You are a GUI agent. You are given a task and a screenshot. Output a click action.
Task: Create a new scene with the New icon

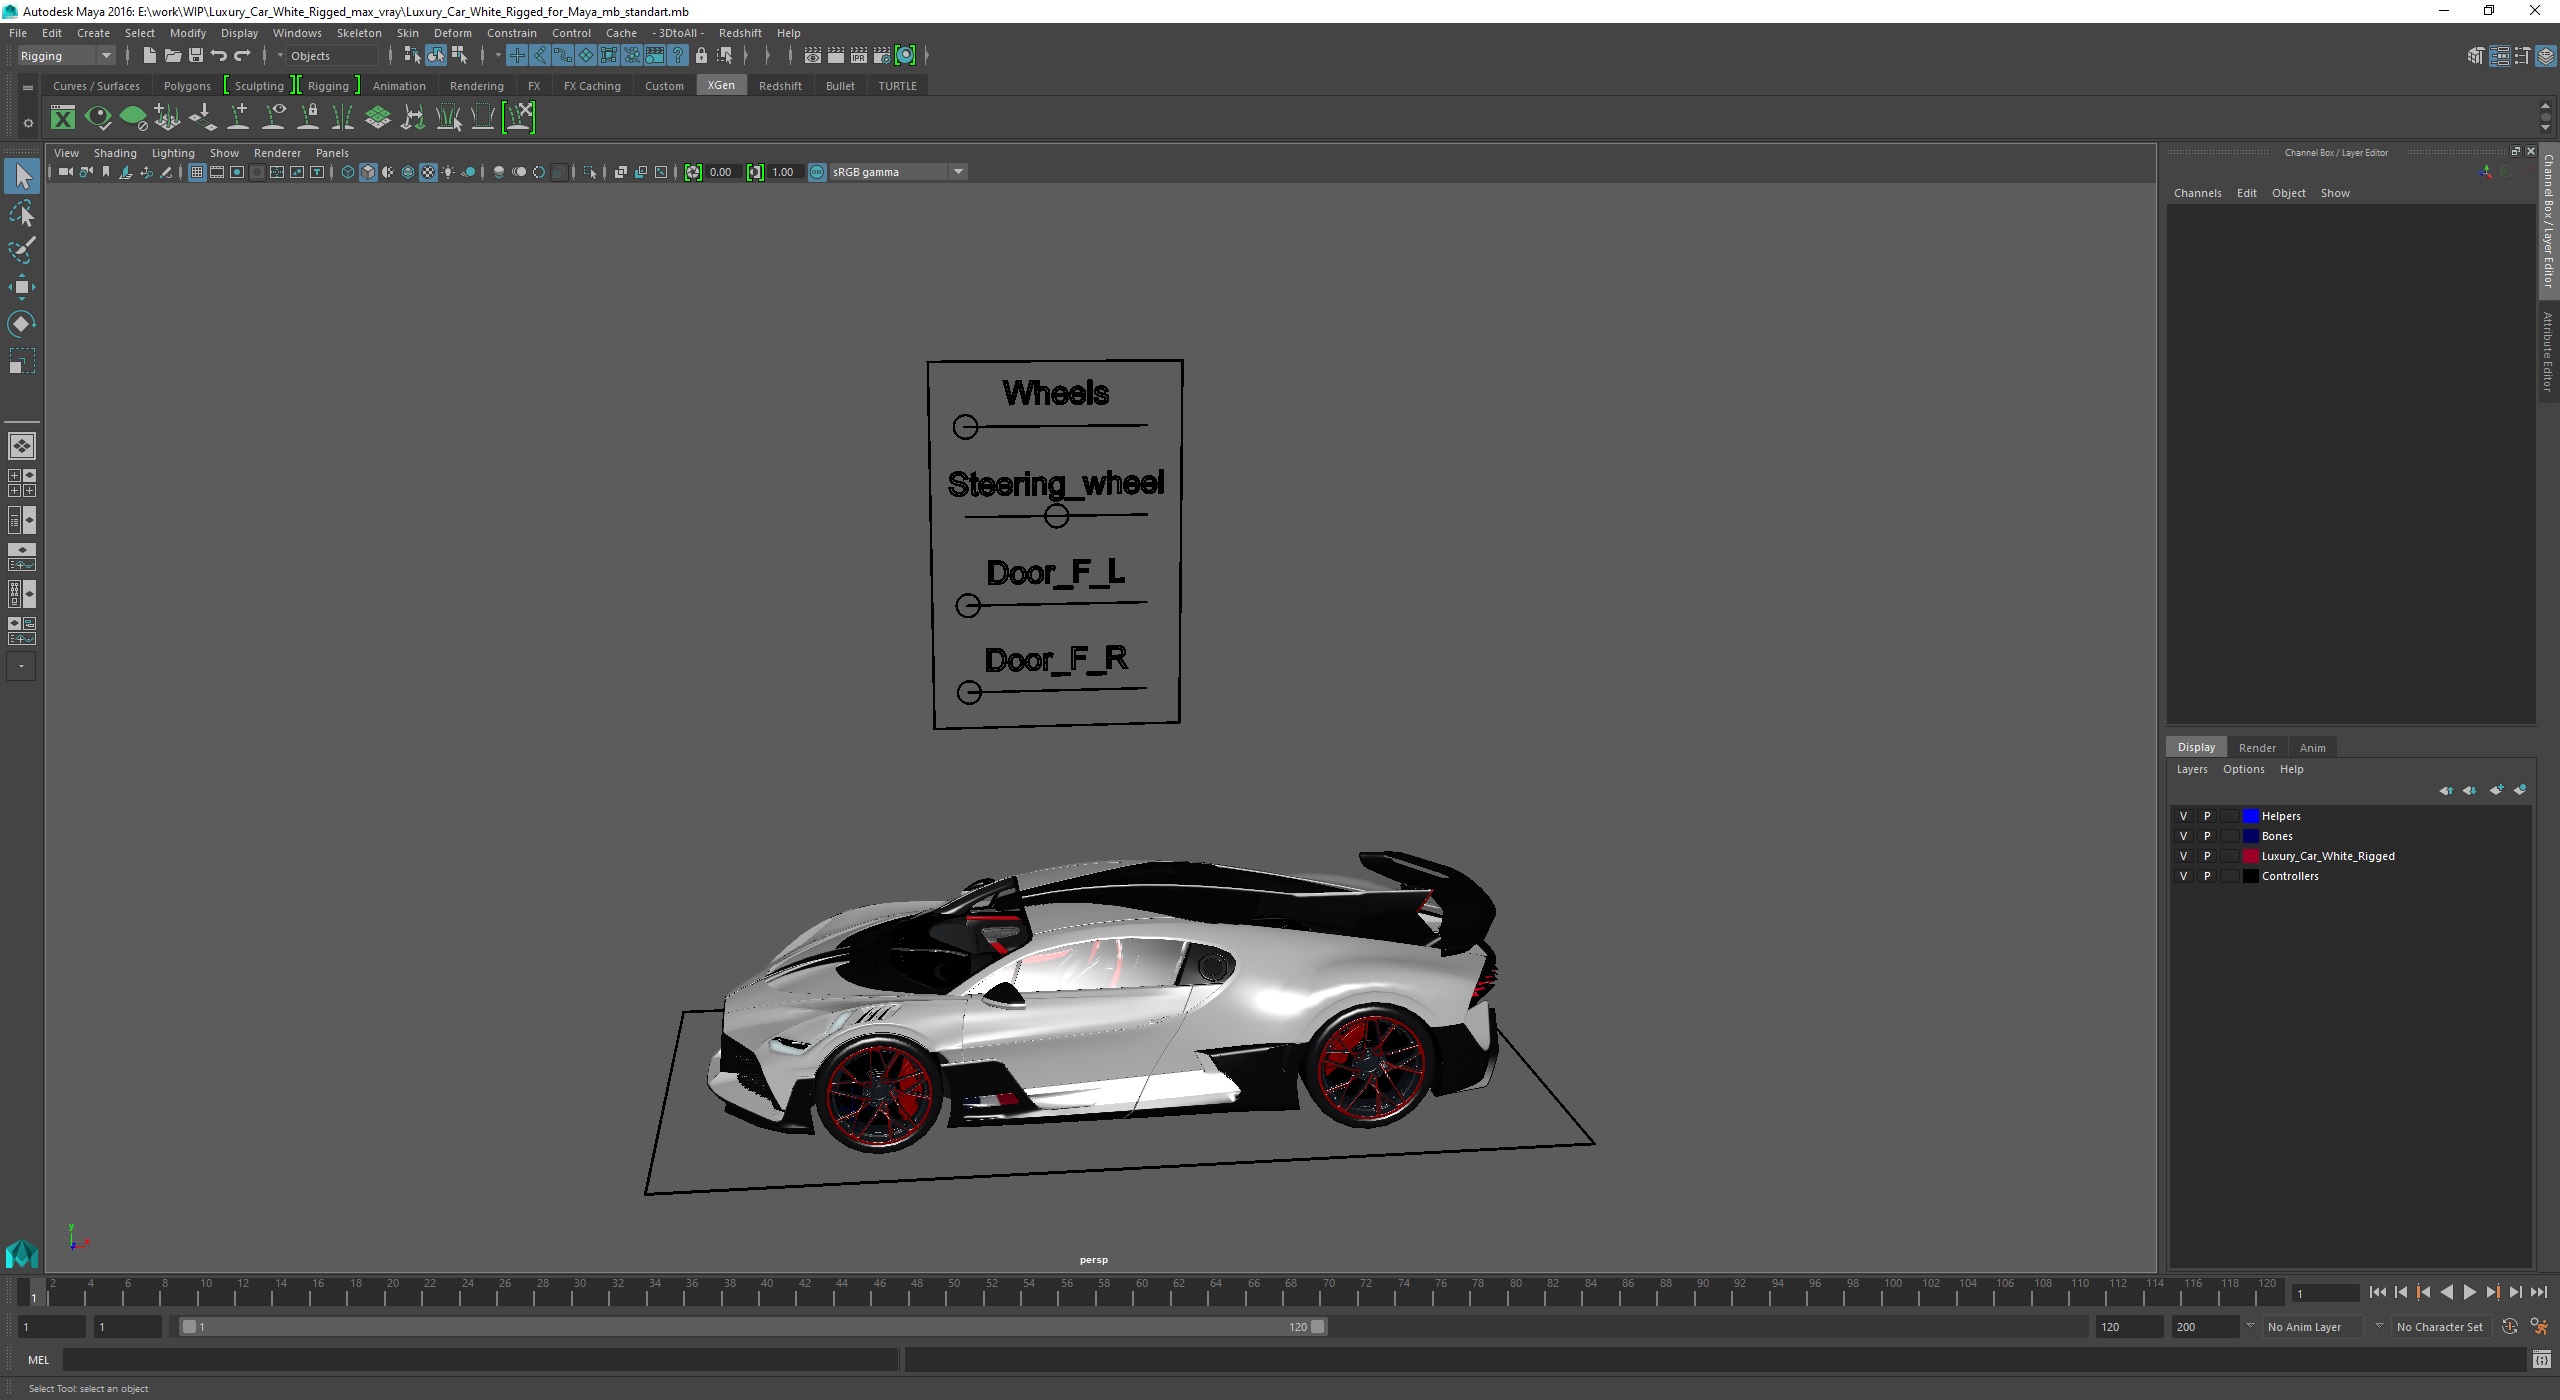coord(149,56)
